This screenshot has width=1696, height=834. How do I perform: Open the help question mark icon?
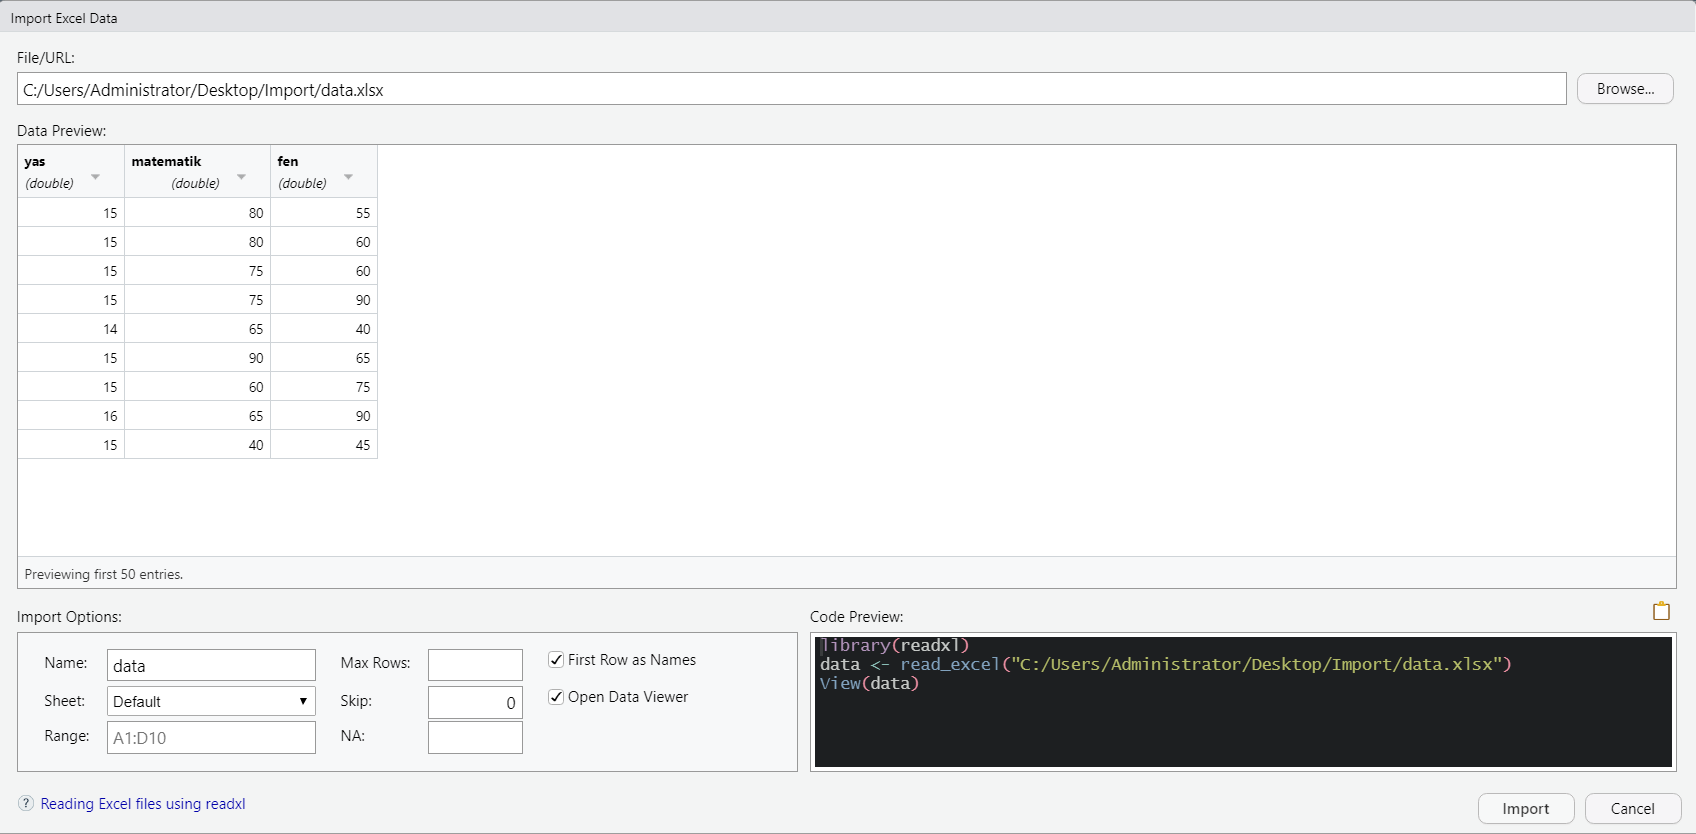pos(26,803)
